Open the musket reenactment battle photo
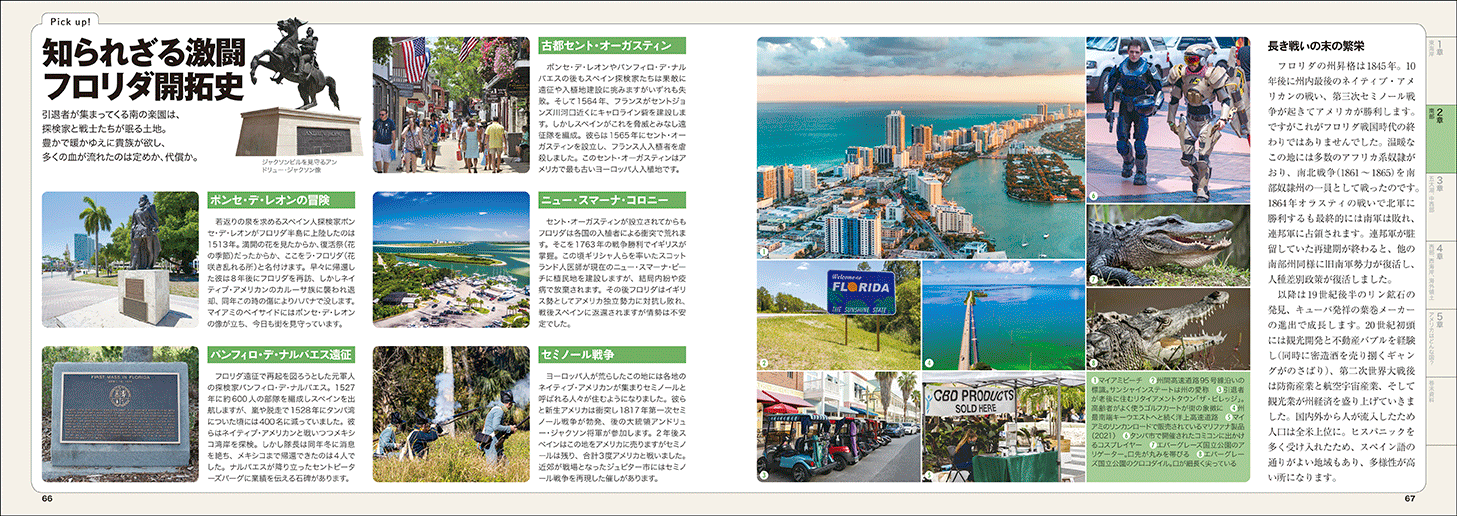This screenshot has width=1457, height=516. [x=450, y=415]
